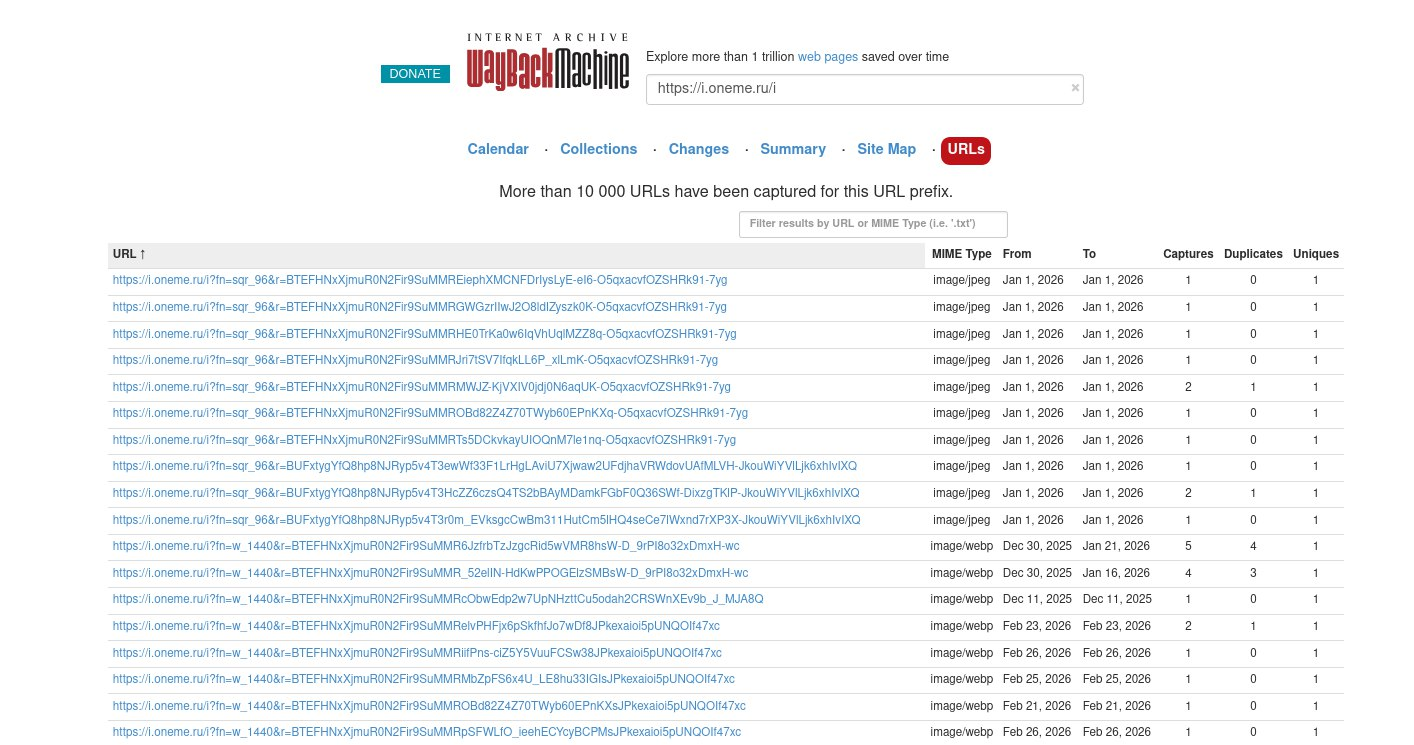This screenshot has height=745, width=1414.
Task: Click 'Feb 23, 2026' in the From column
Action: tap(1037, 626)
